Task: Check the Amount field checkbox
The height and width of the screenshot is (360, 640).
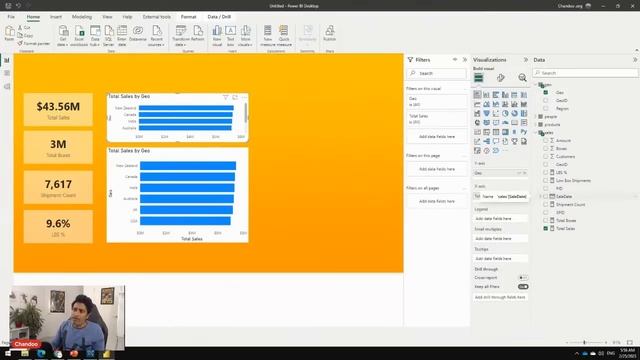Action: pos(546,140)
